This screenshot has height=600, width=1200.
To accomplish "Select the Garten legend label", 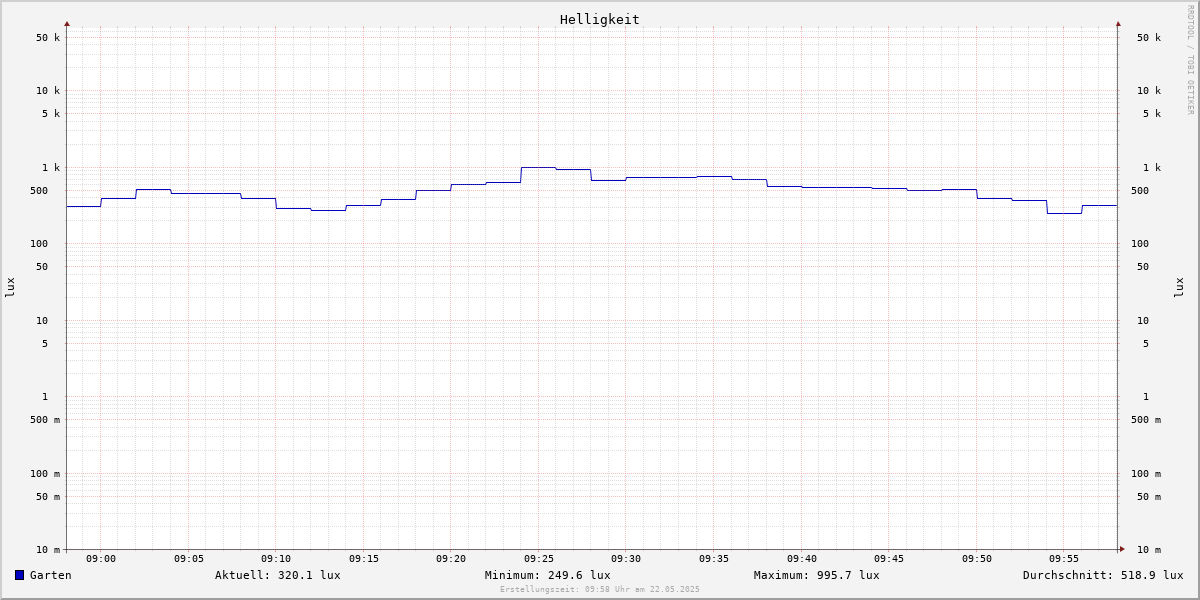I will click(50, 575).
